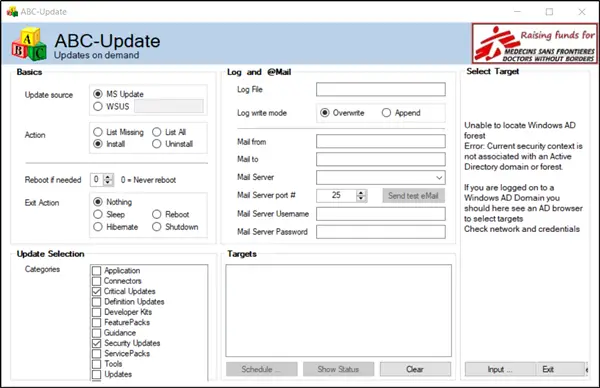Minimize the ABC-Update window
The height and width of the screenshot is (388, 600).
pos(517,12)
